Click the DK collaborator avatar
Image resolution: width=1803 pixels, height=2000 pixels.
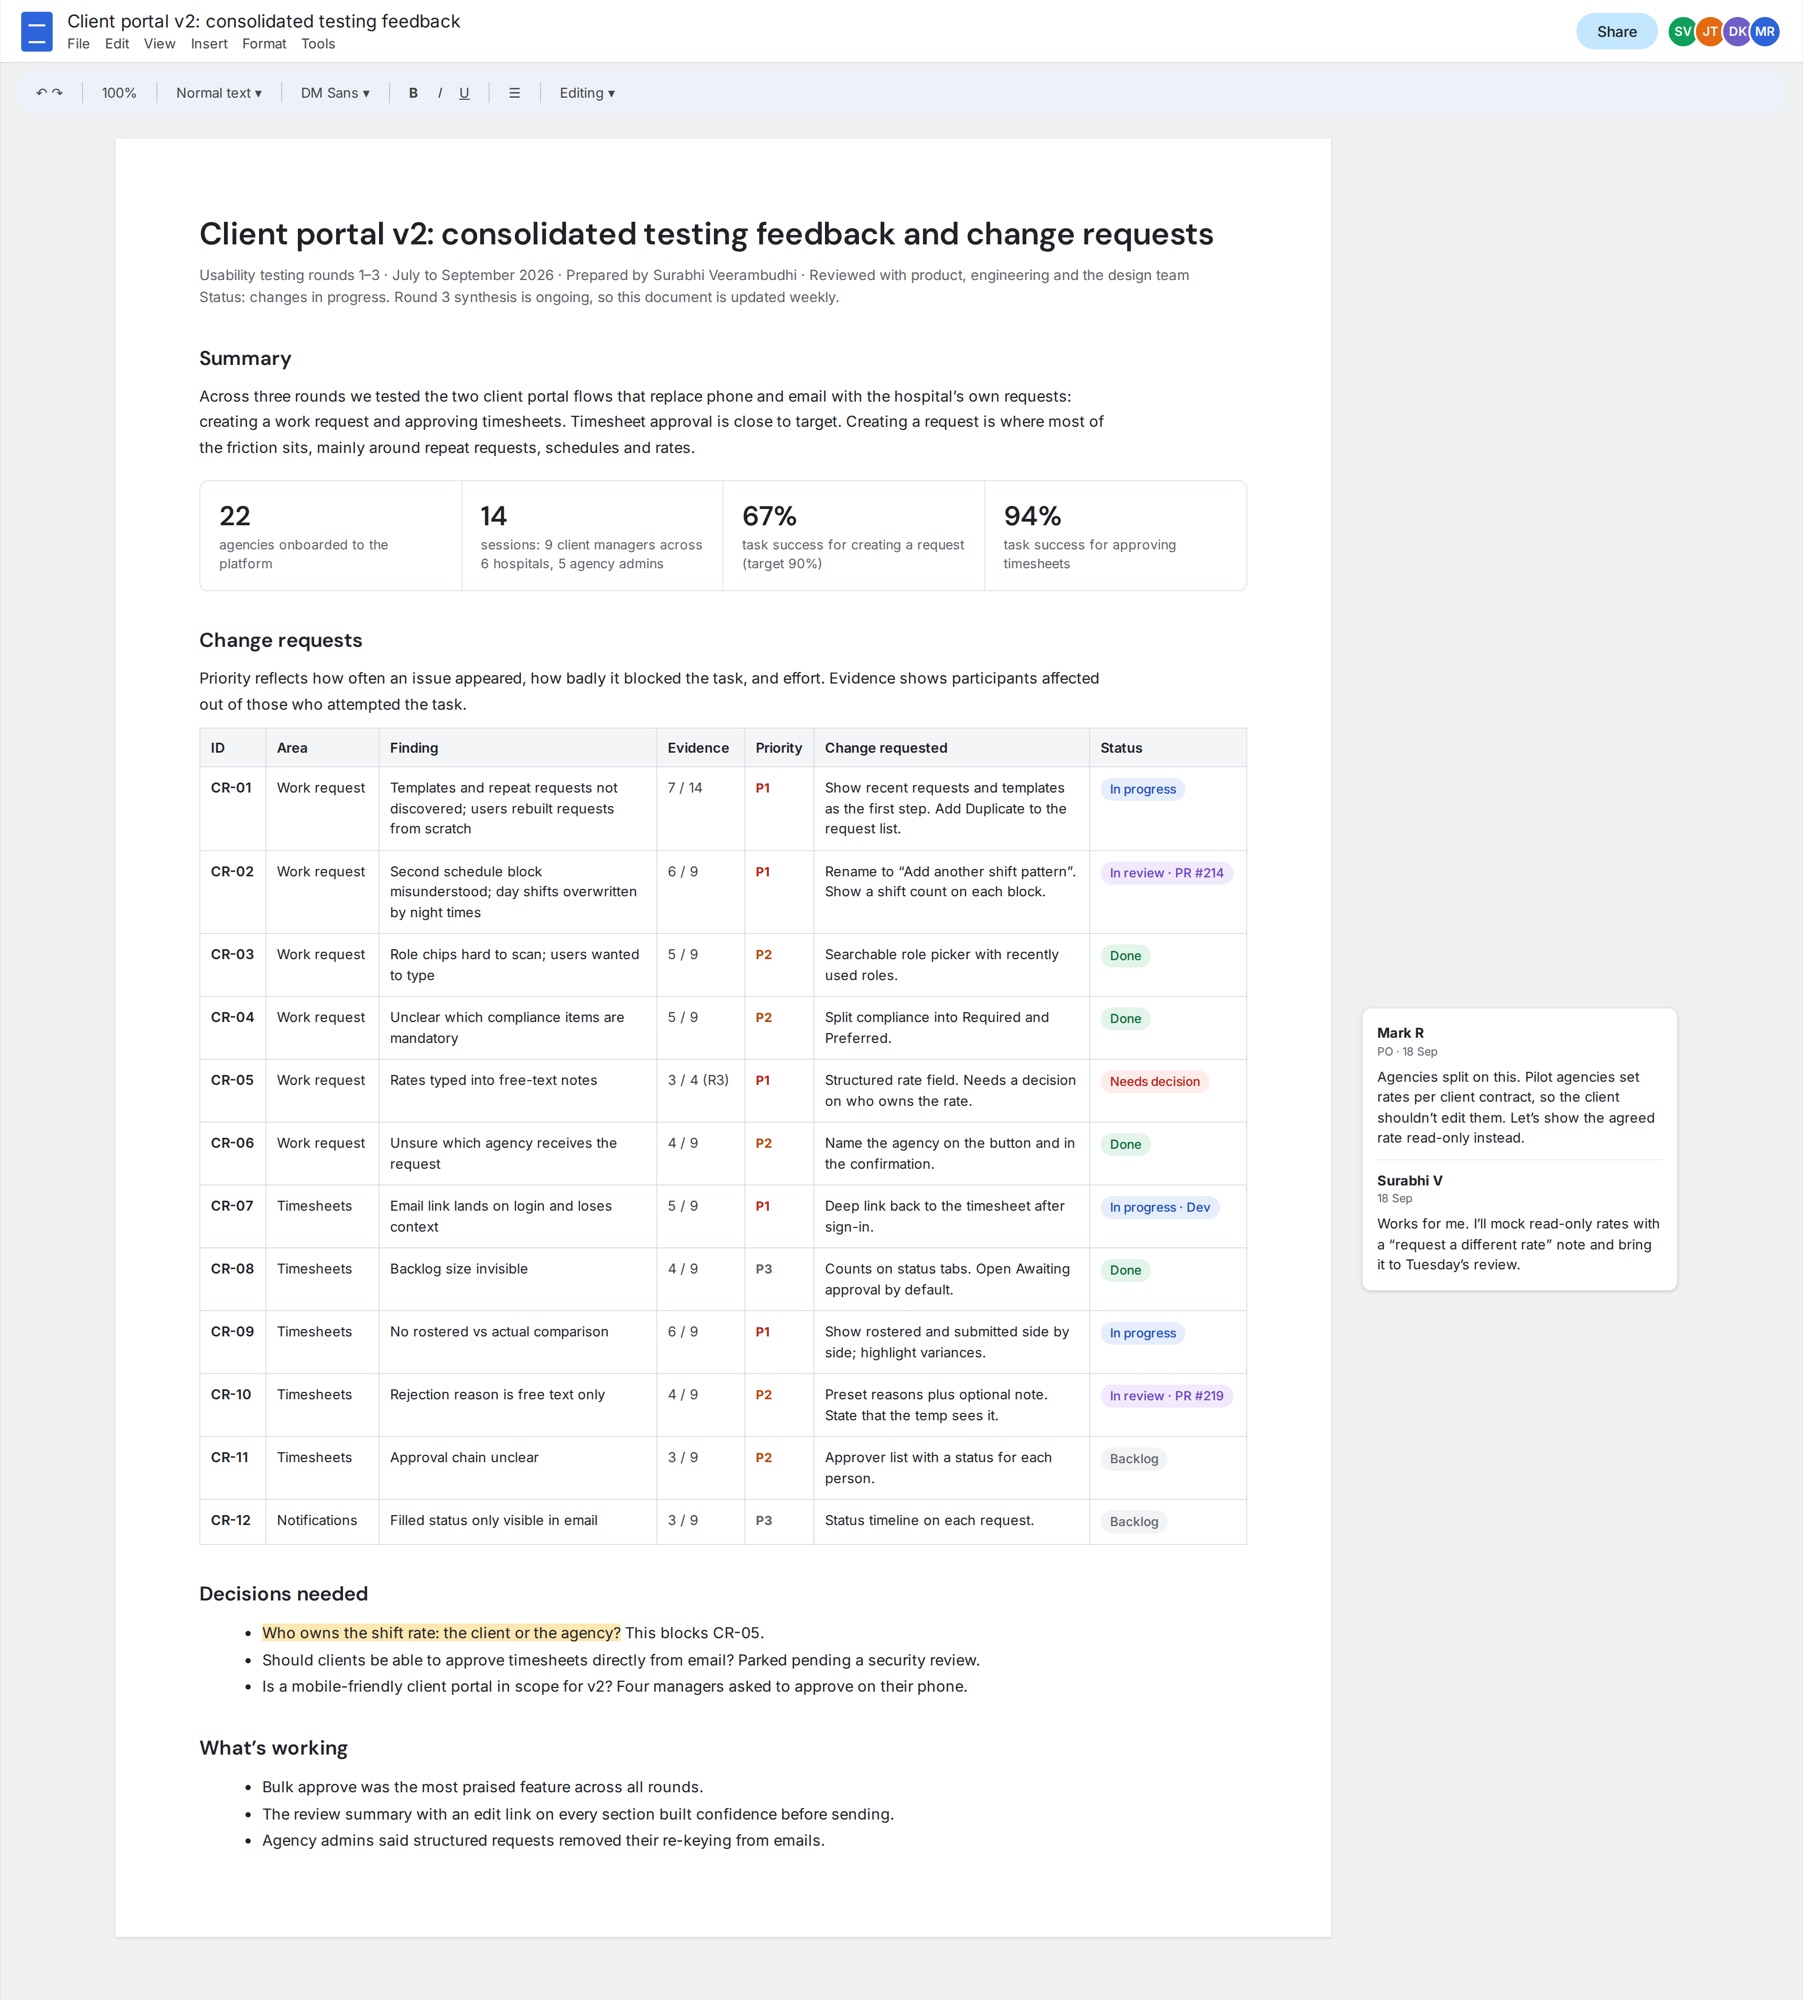1738,32
